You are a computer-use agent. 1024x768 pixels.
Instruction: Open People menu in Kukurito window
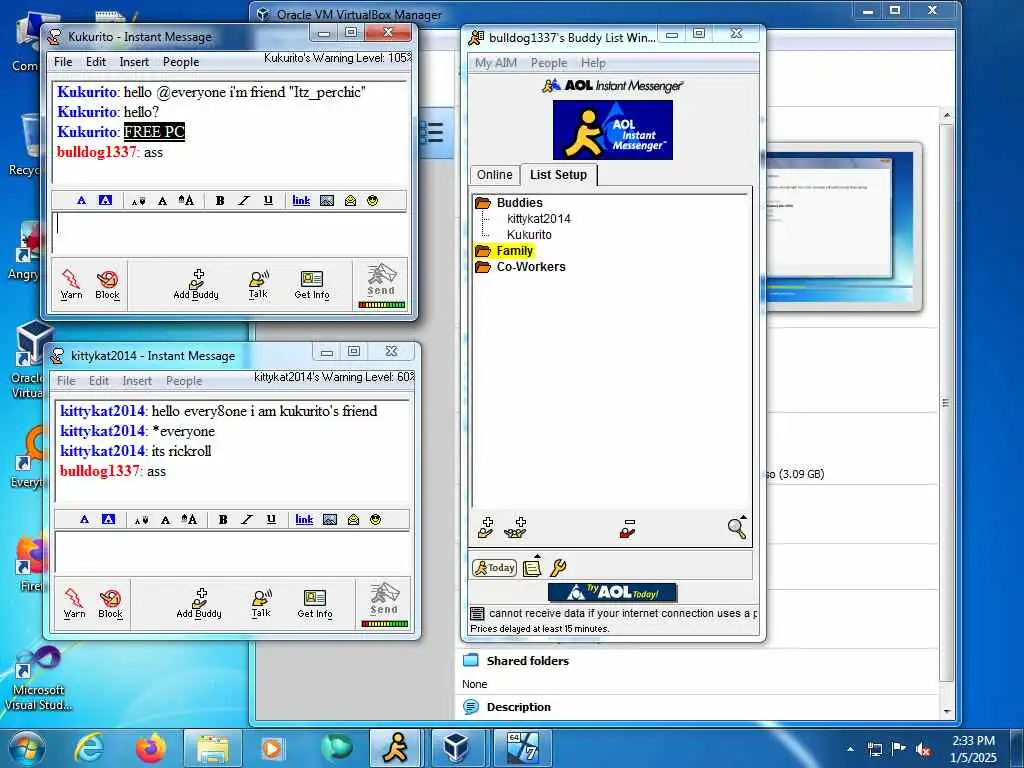pyautogui.click(x=181, y=62)
